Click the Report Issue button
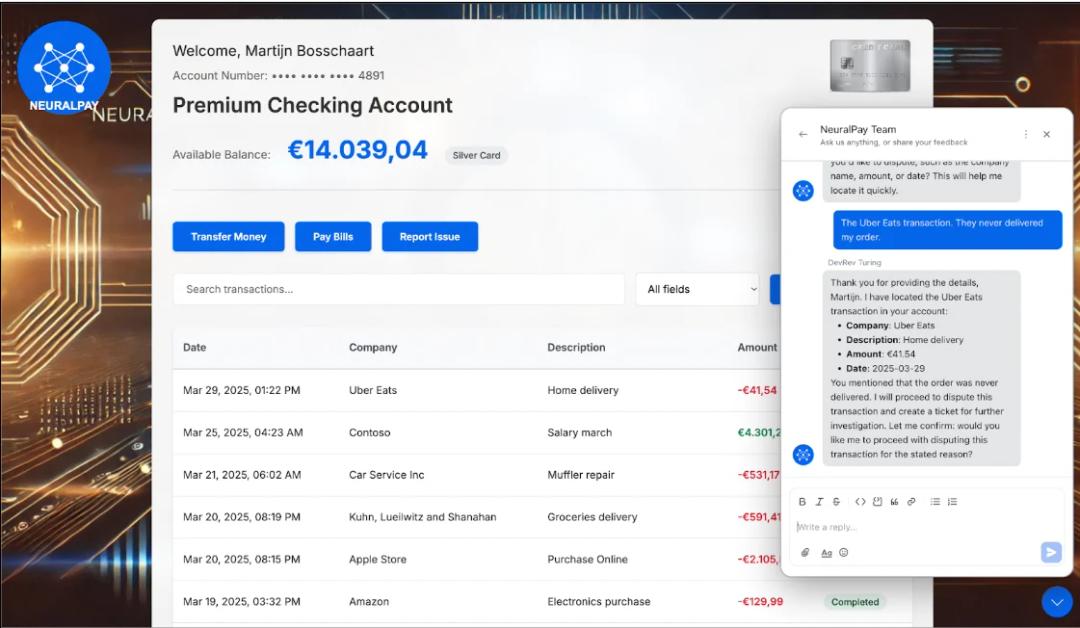The height and width of the screenshot is (628, 1080). [x=430, y=237]
